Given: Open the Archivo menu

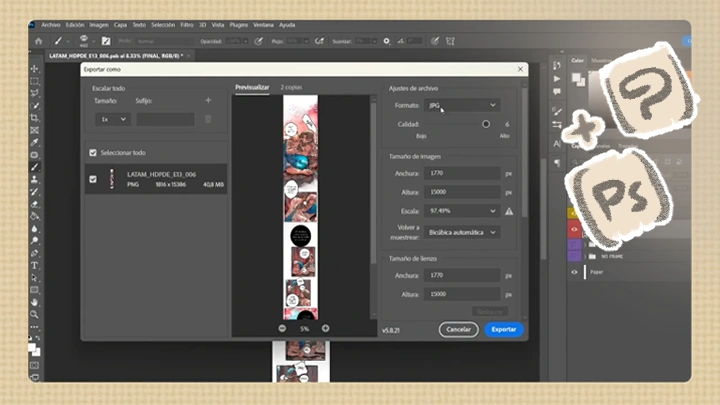Looking at the screenshot, I should tap(51, 25).
